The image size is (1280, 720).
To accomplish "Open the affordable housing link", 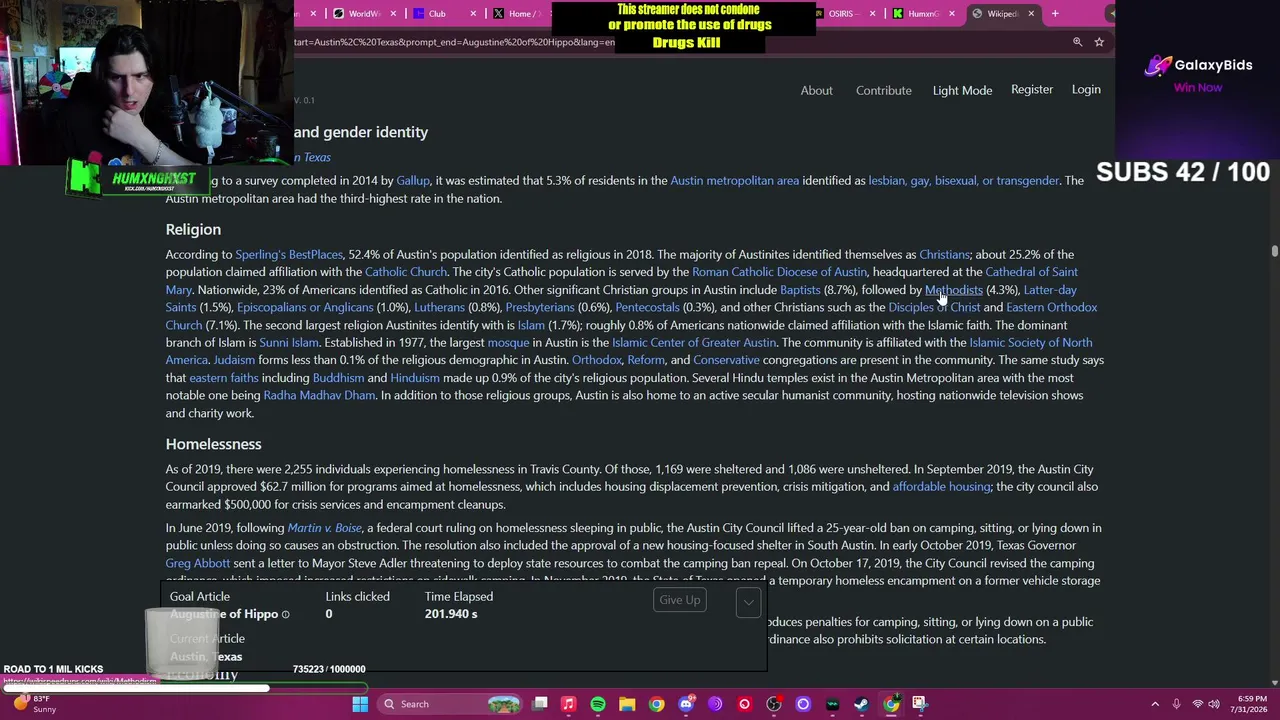I will click(x=941, y=487).
